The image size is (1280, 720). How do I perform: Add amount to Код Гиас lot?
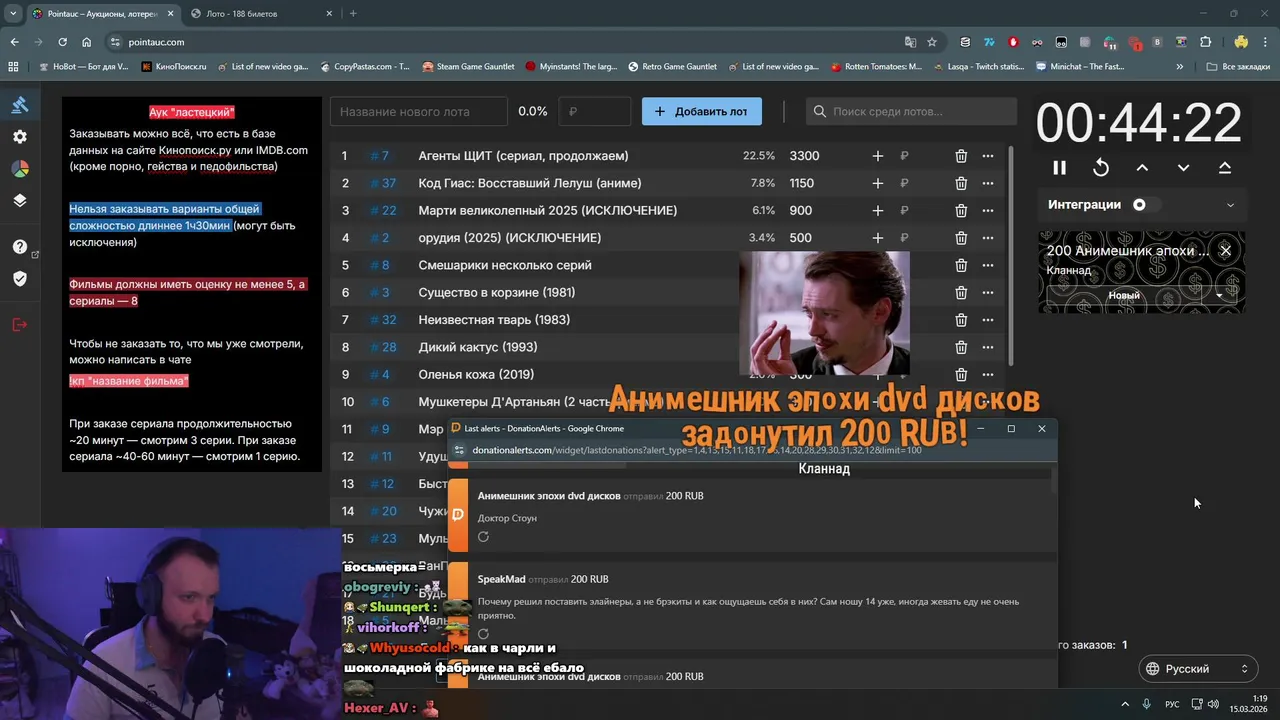coord(877,183)
